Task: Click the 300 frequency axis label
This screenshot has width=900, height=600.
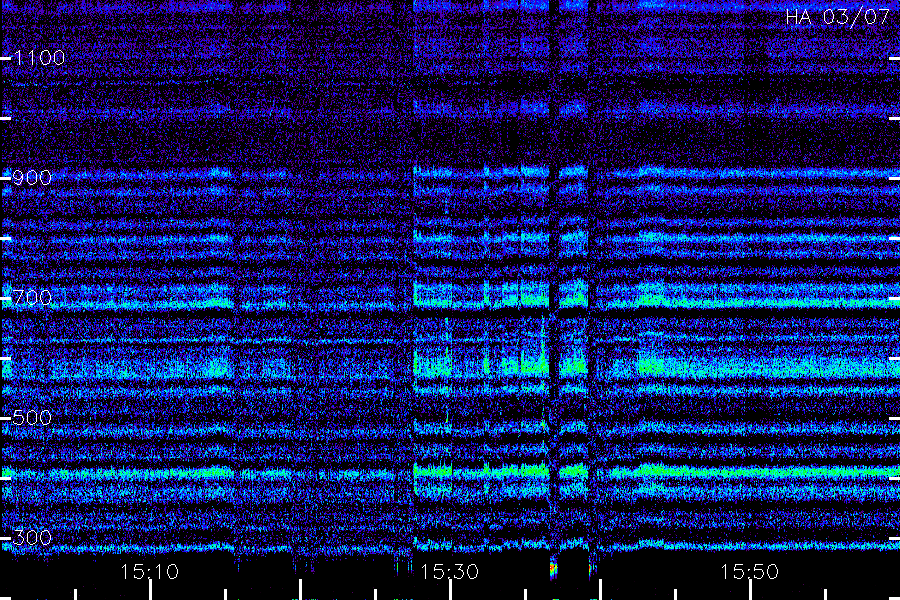Action: 32,538
